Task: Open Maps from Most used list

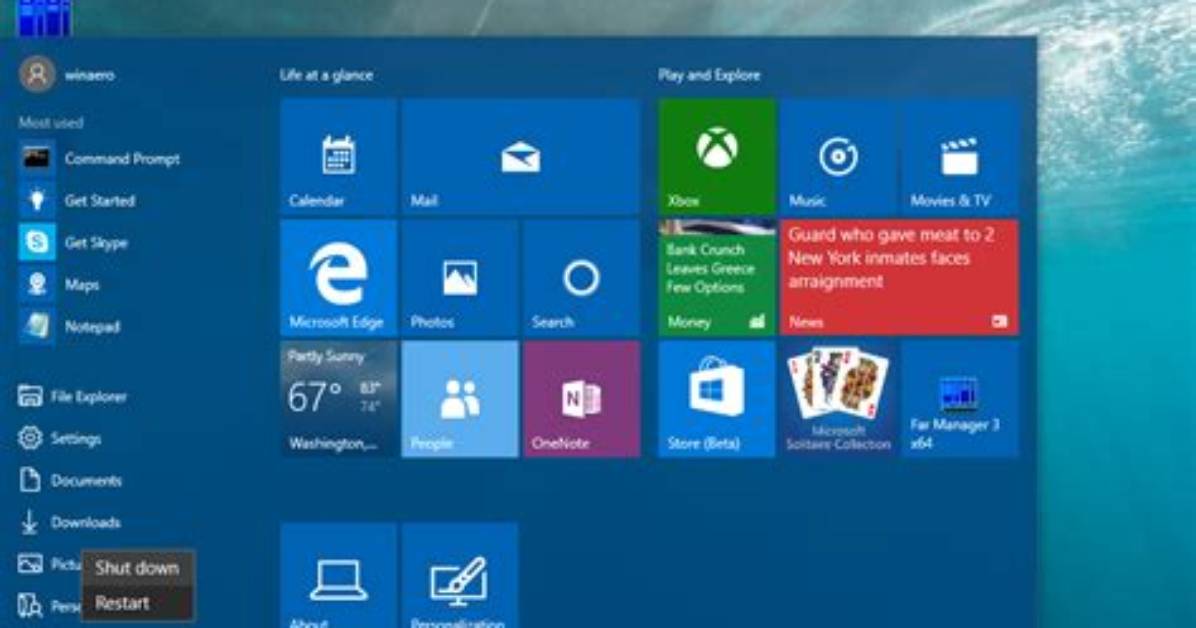Action: (59, 285)
